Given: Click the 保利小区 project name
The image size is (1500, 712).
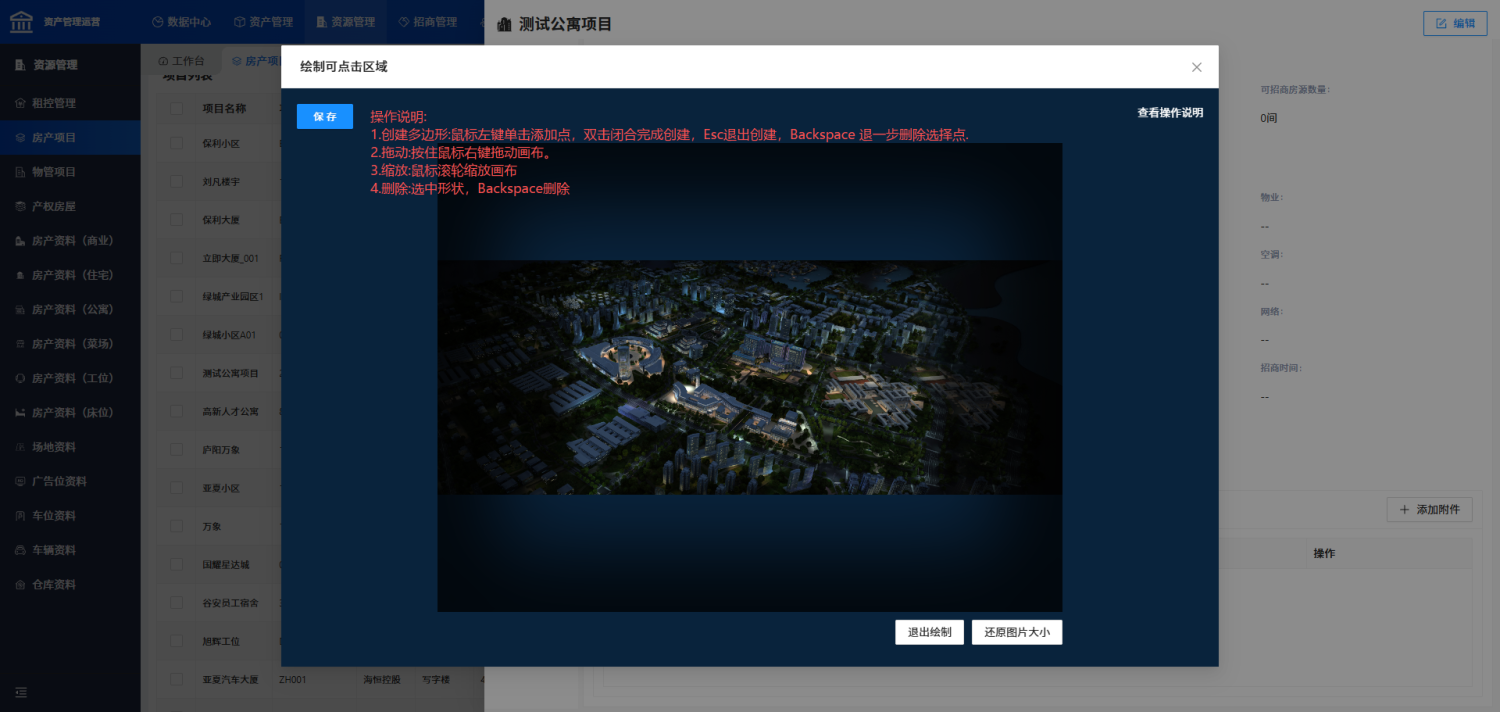Looking at the screenshot, I should click(x=221, y=143).
